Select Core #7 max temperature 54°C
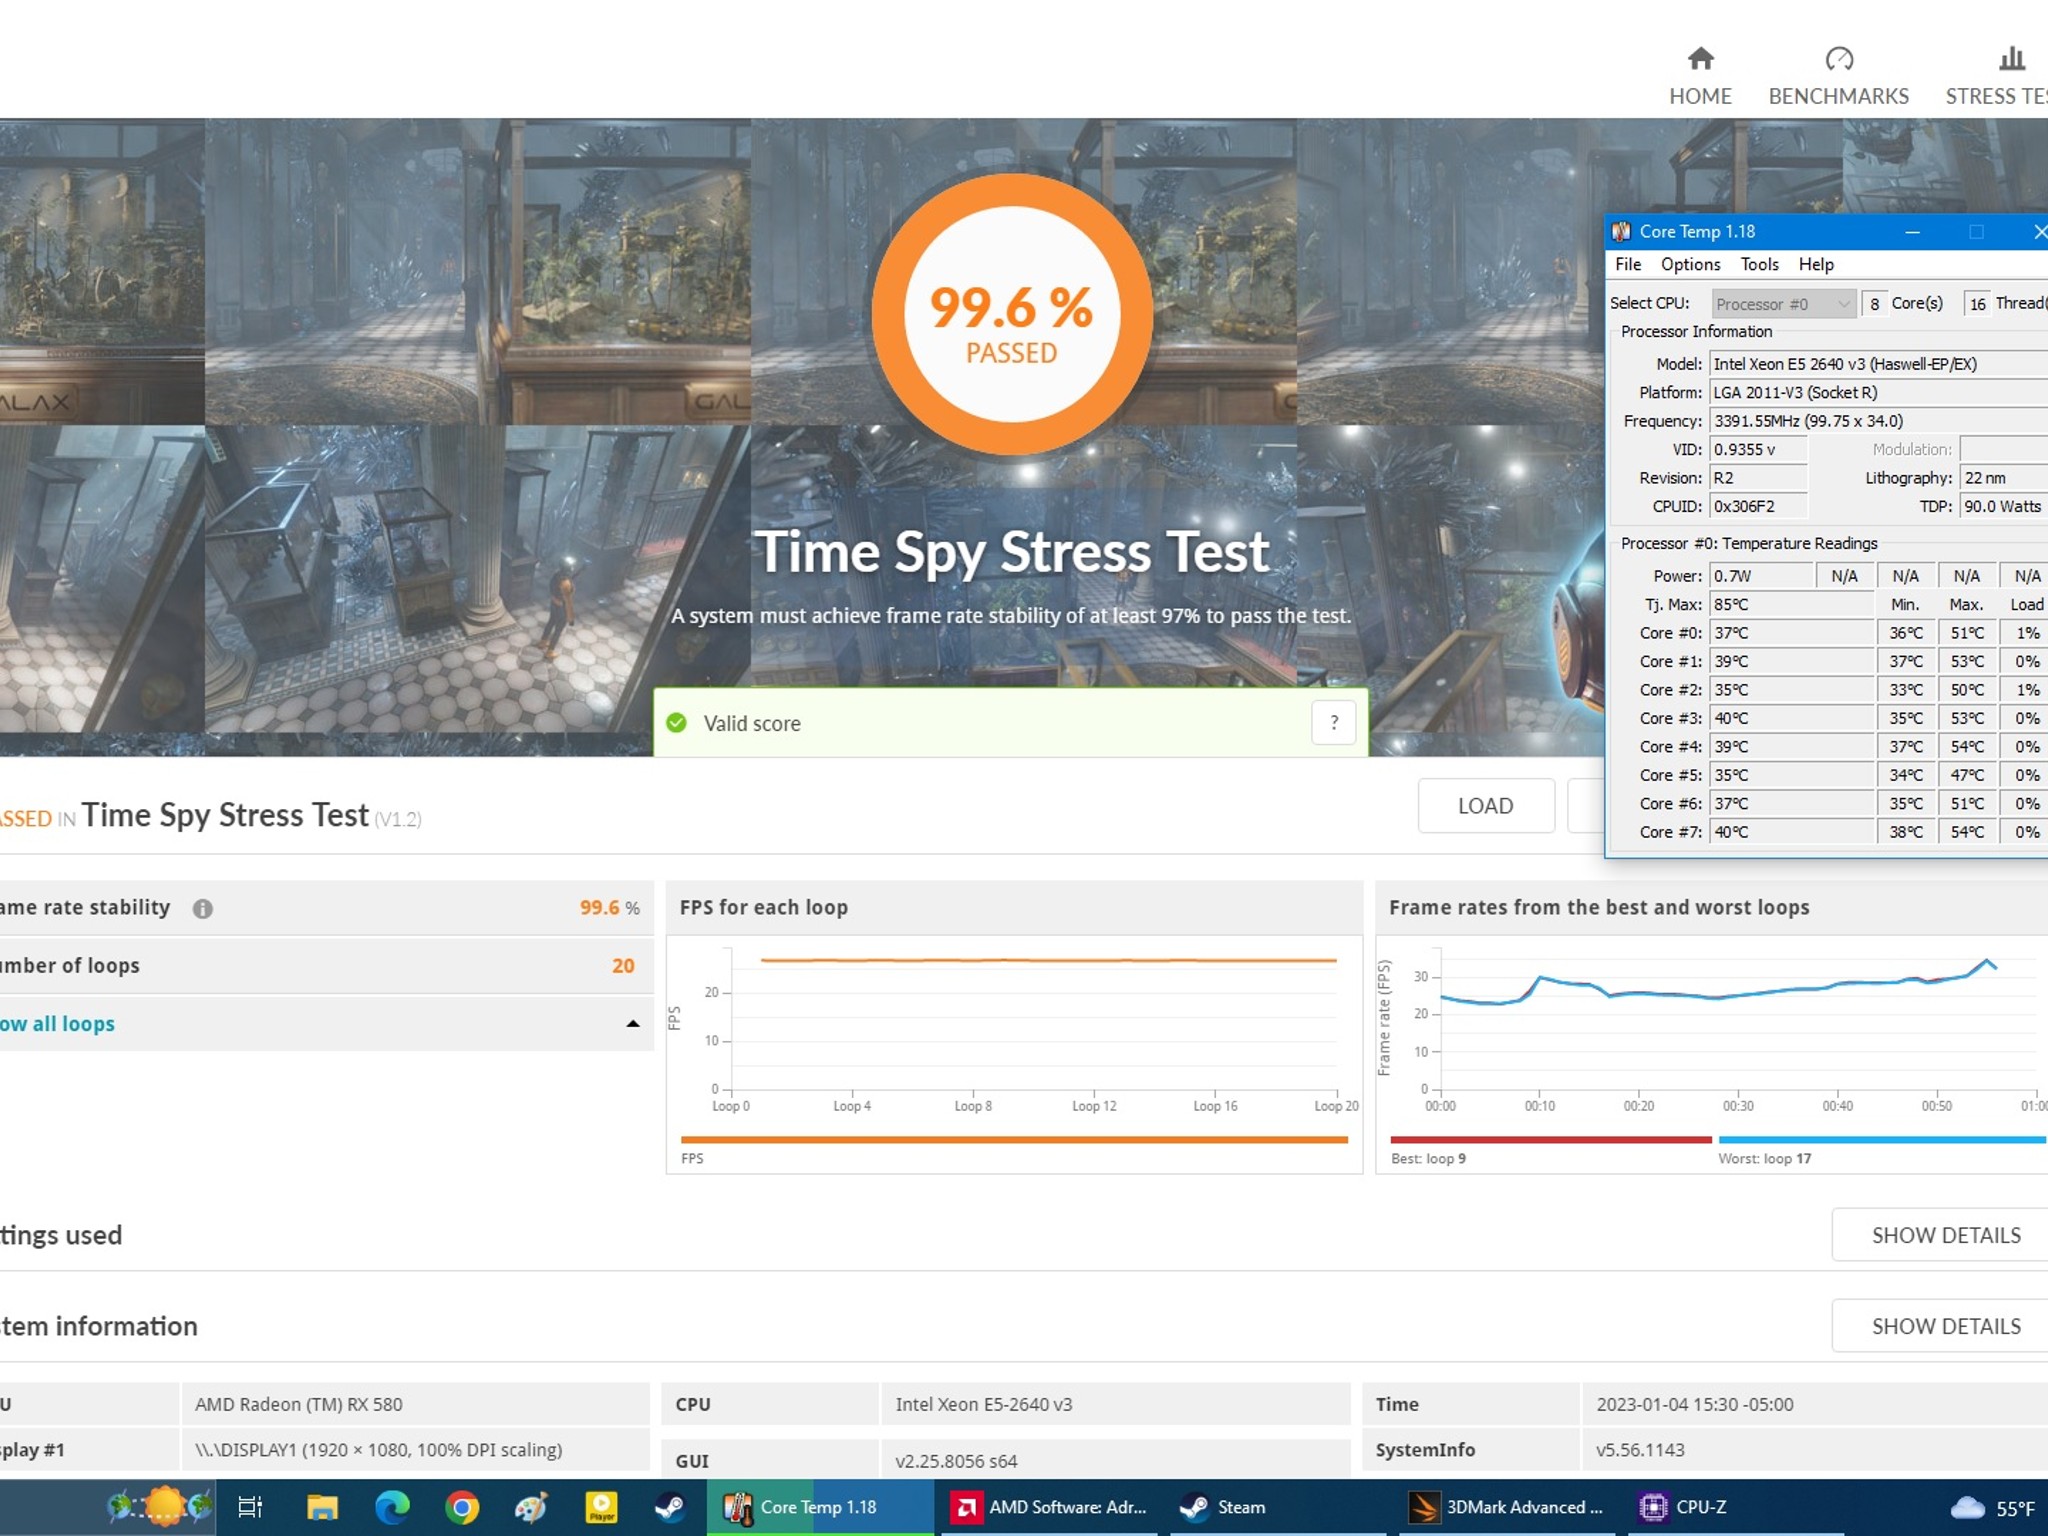2048x1536 pixels. 1966,832
